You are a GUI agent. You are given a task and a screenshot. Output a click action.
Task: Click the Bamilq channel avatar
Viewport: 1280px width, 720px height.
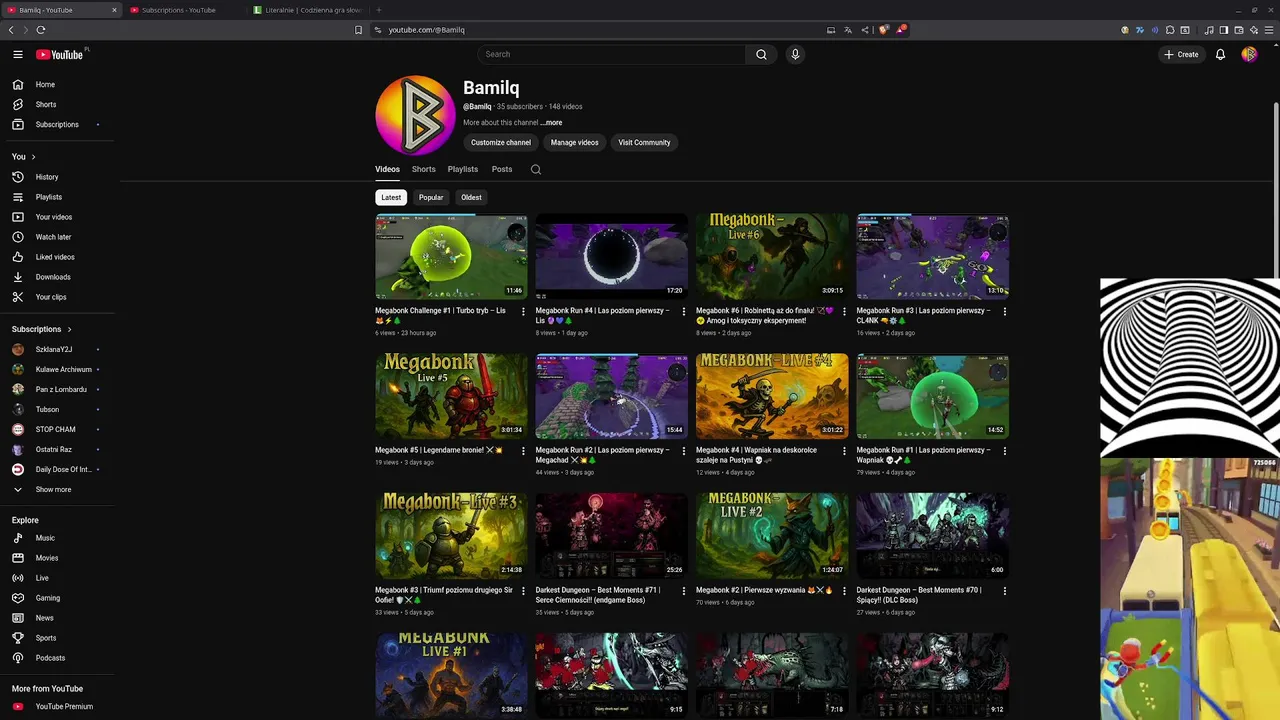click(415, 115)
